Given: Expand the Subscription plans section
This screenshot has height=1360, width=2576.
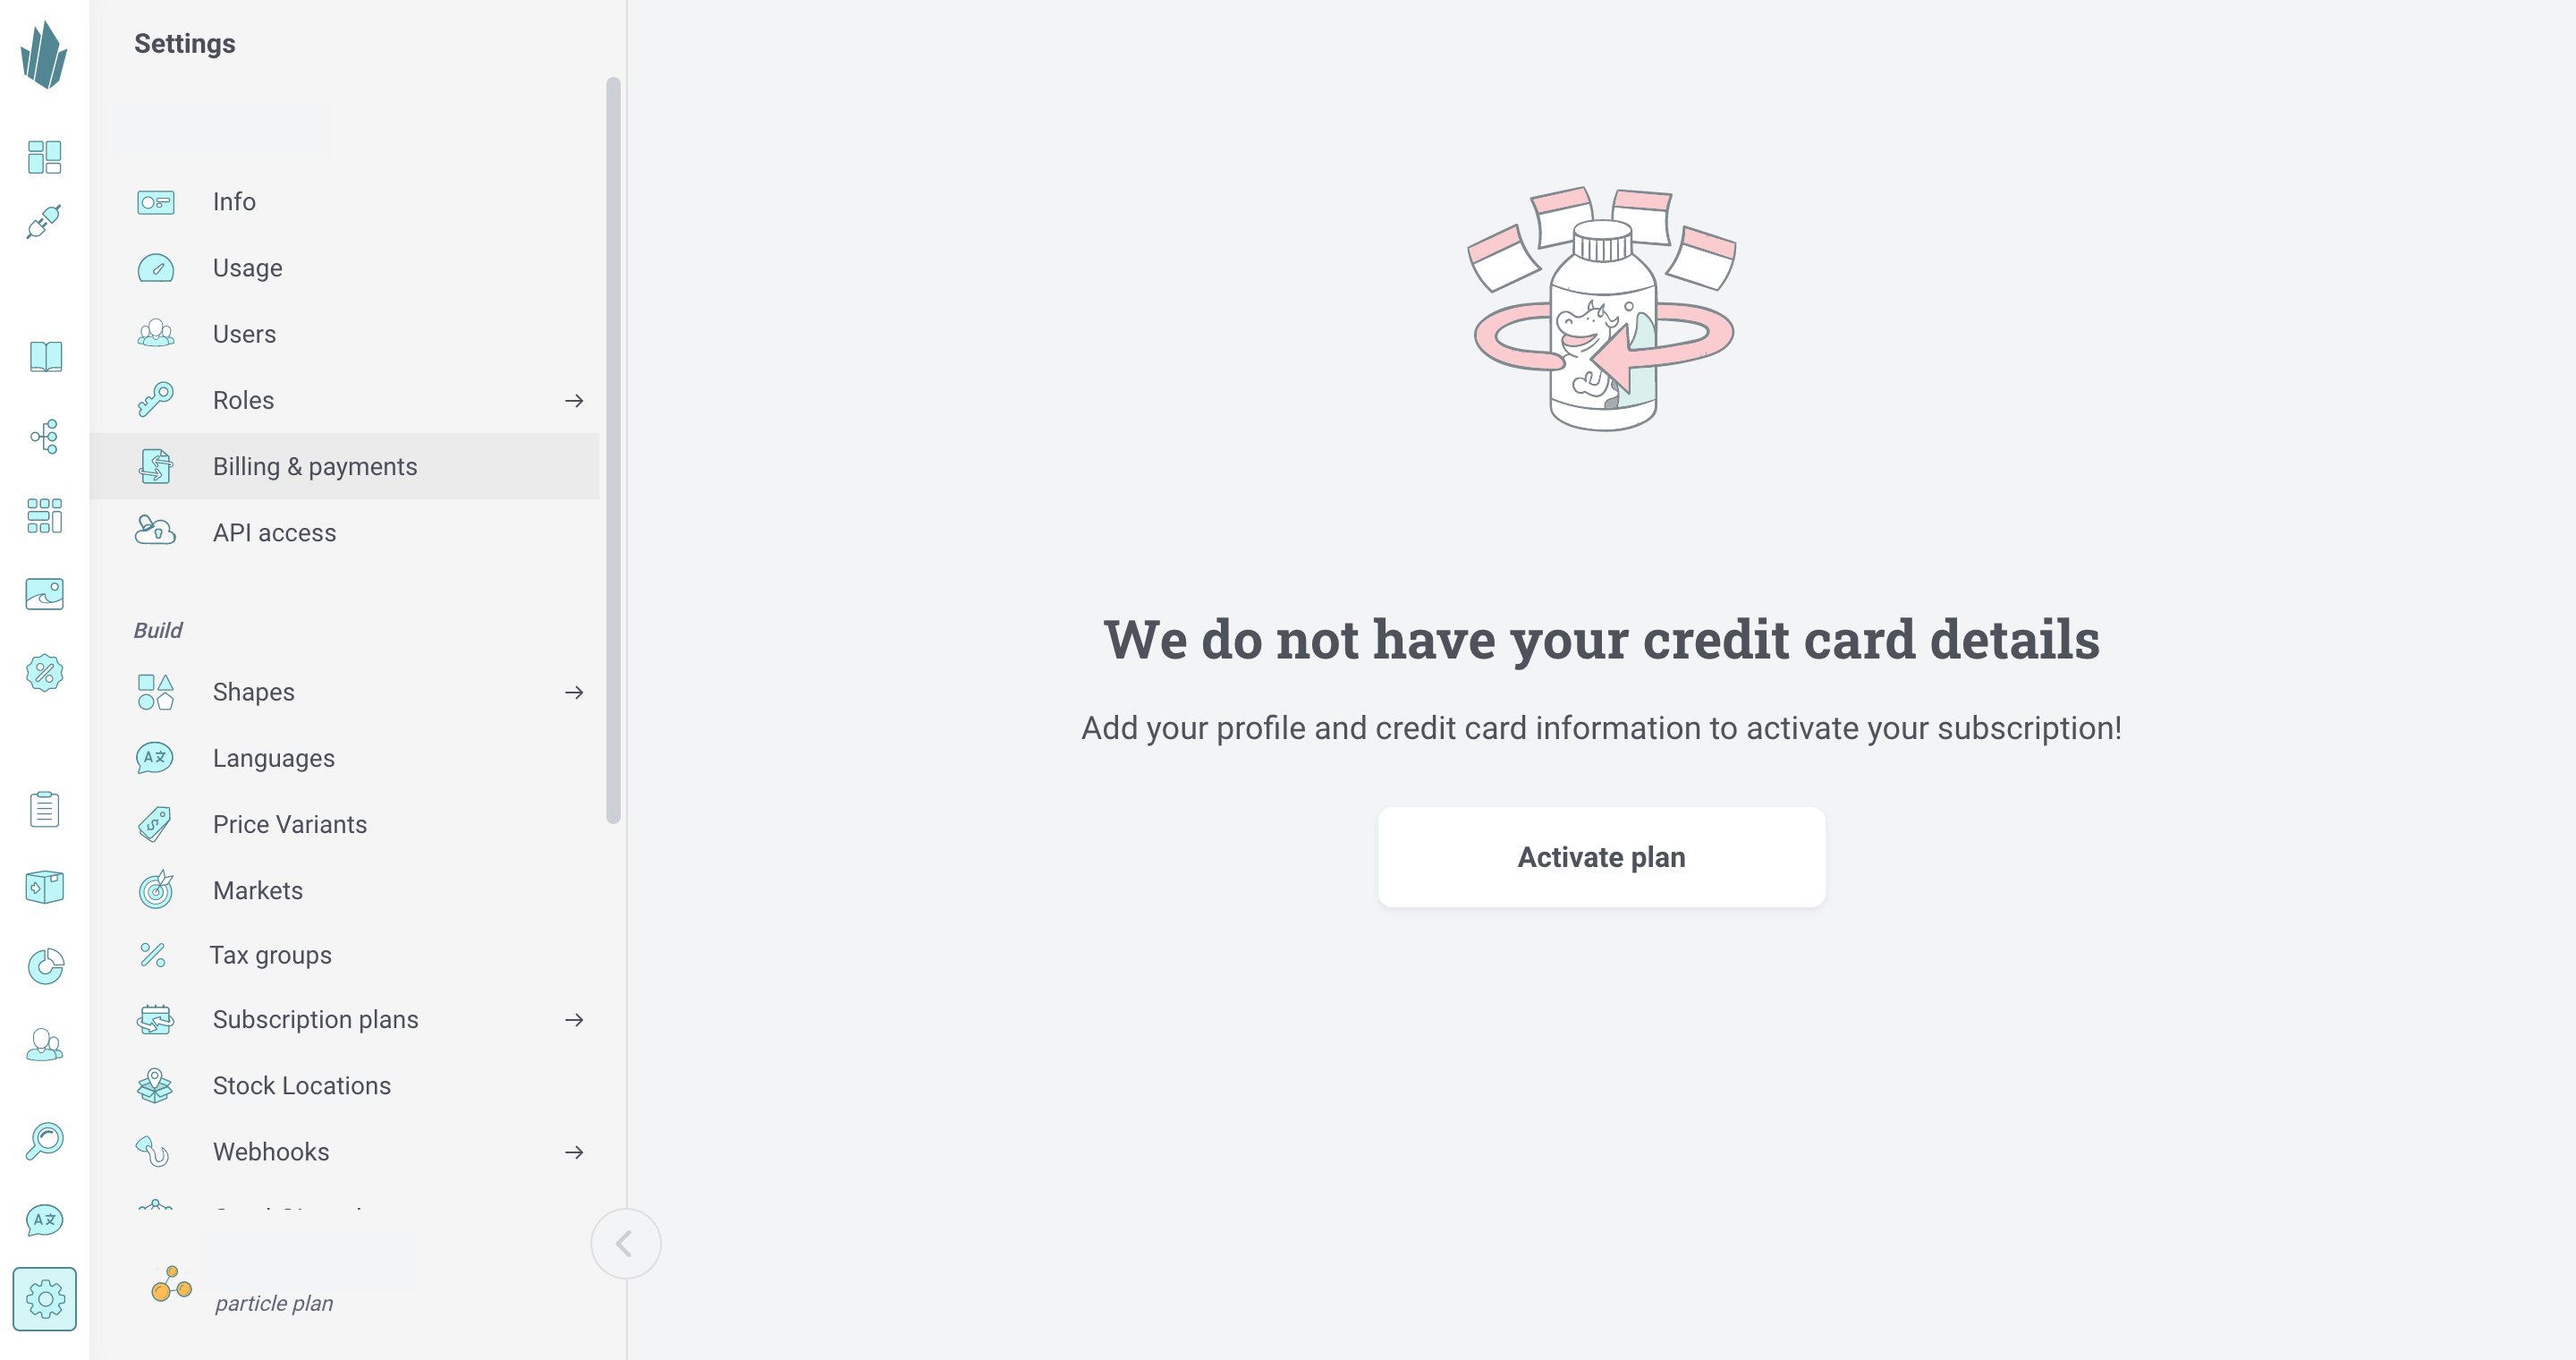Looking at the screenshot, I should tap(574, 1019).
